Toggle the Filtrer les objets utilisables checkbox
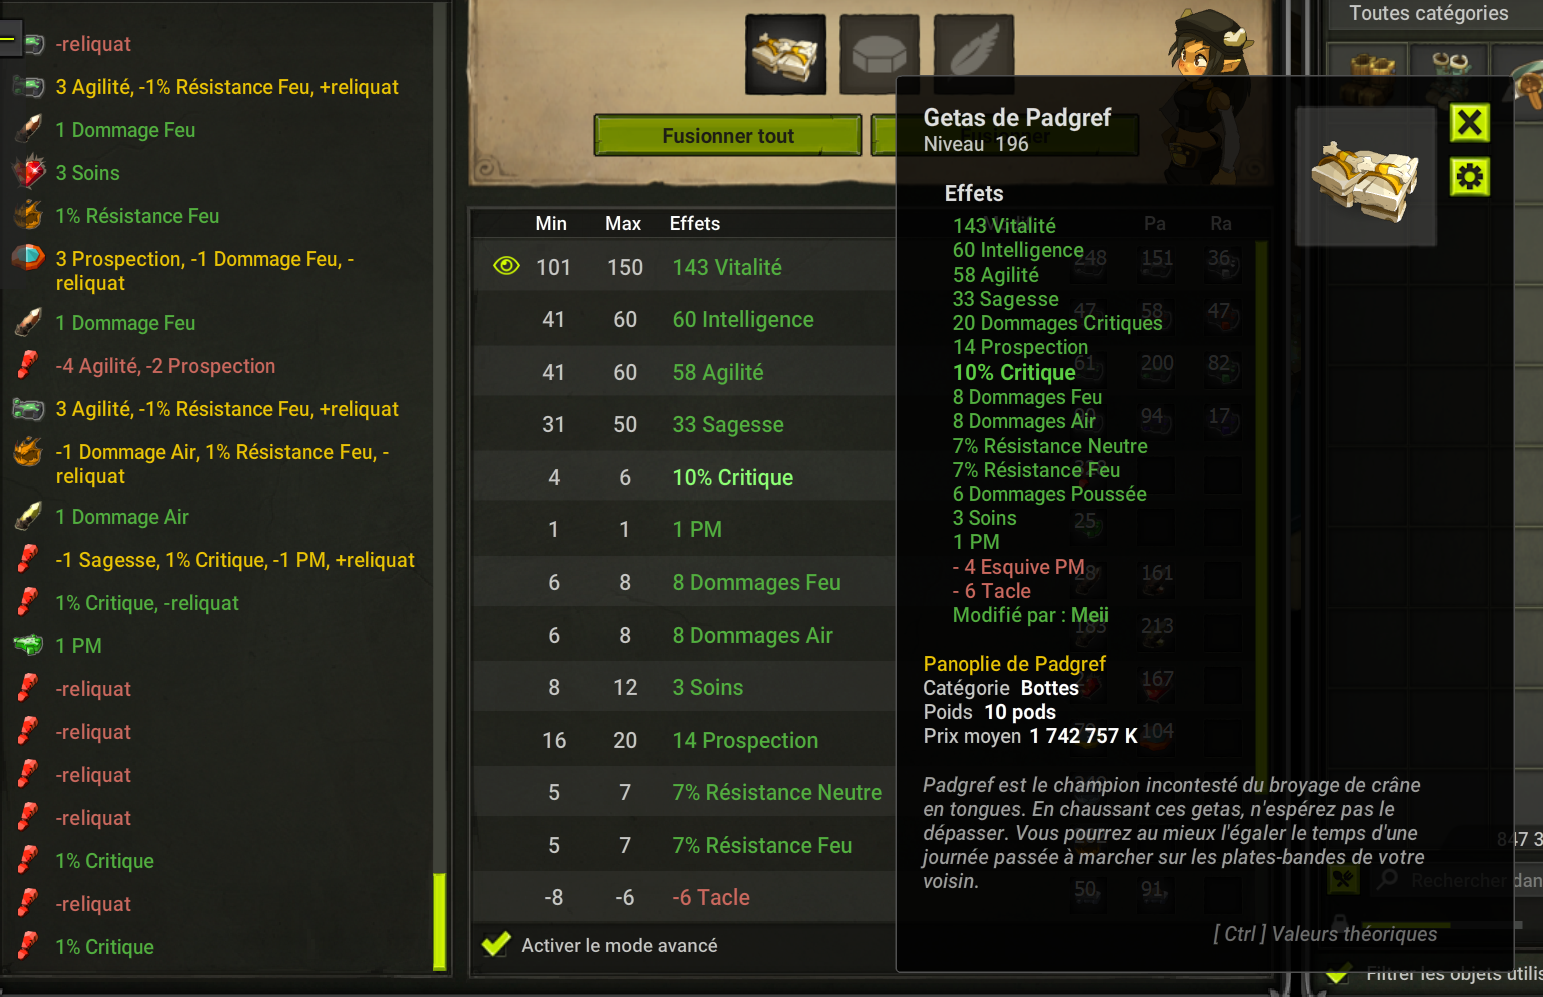This screenshot has width=1543, height=997. point(1339,973)
